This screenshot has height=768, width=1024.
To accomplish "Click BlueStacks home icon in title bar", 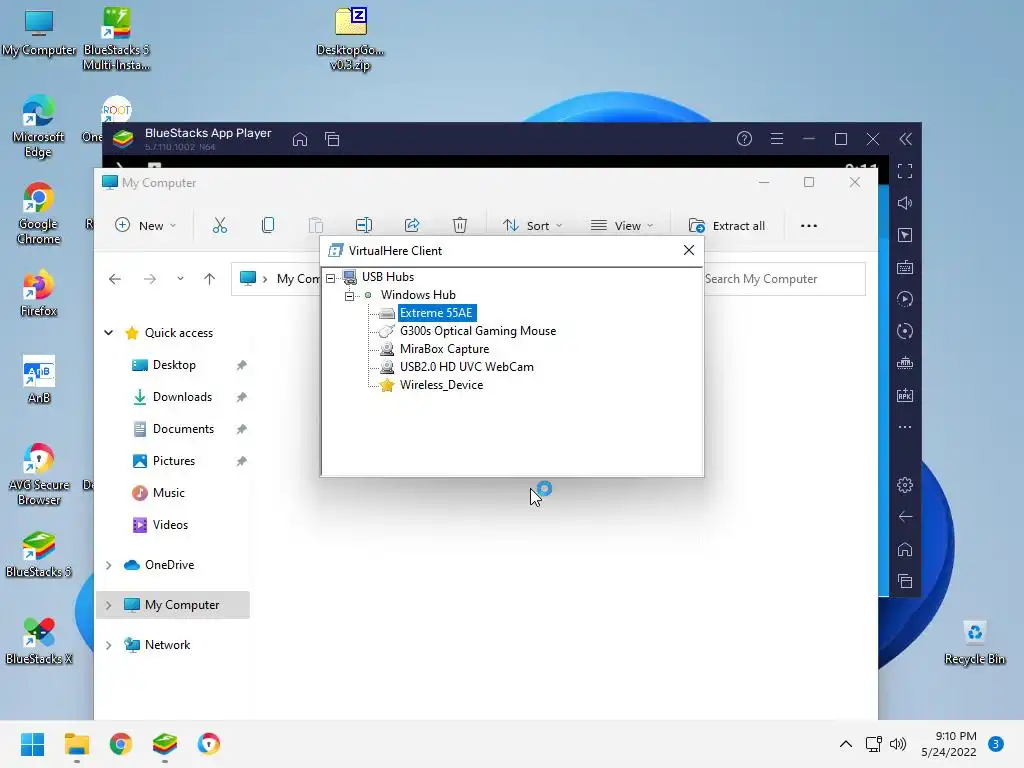I will pyautogui.click(x=300, y=139).
